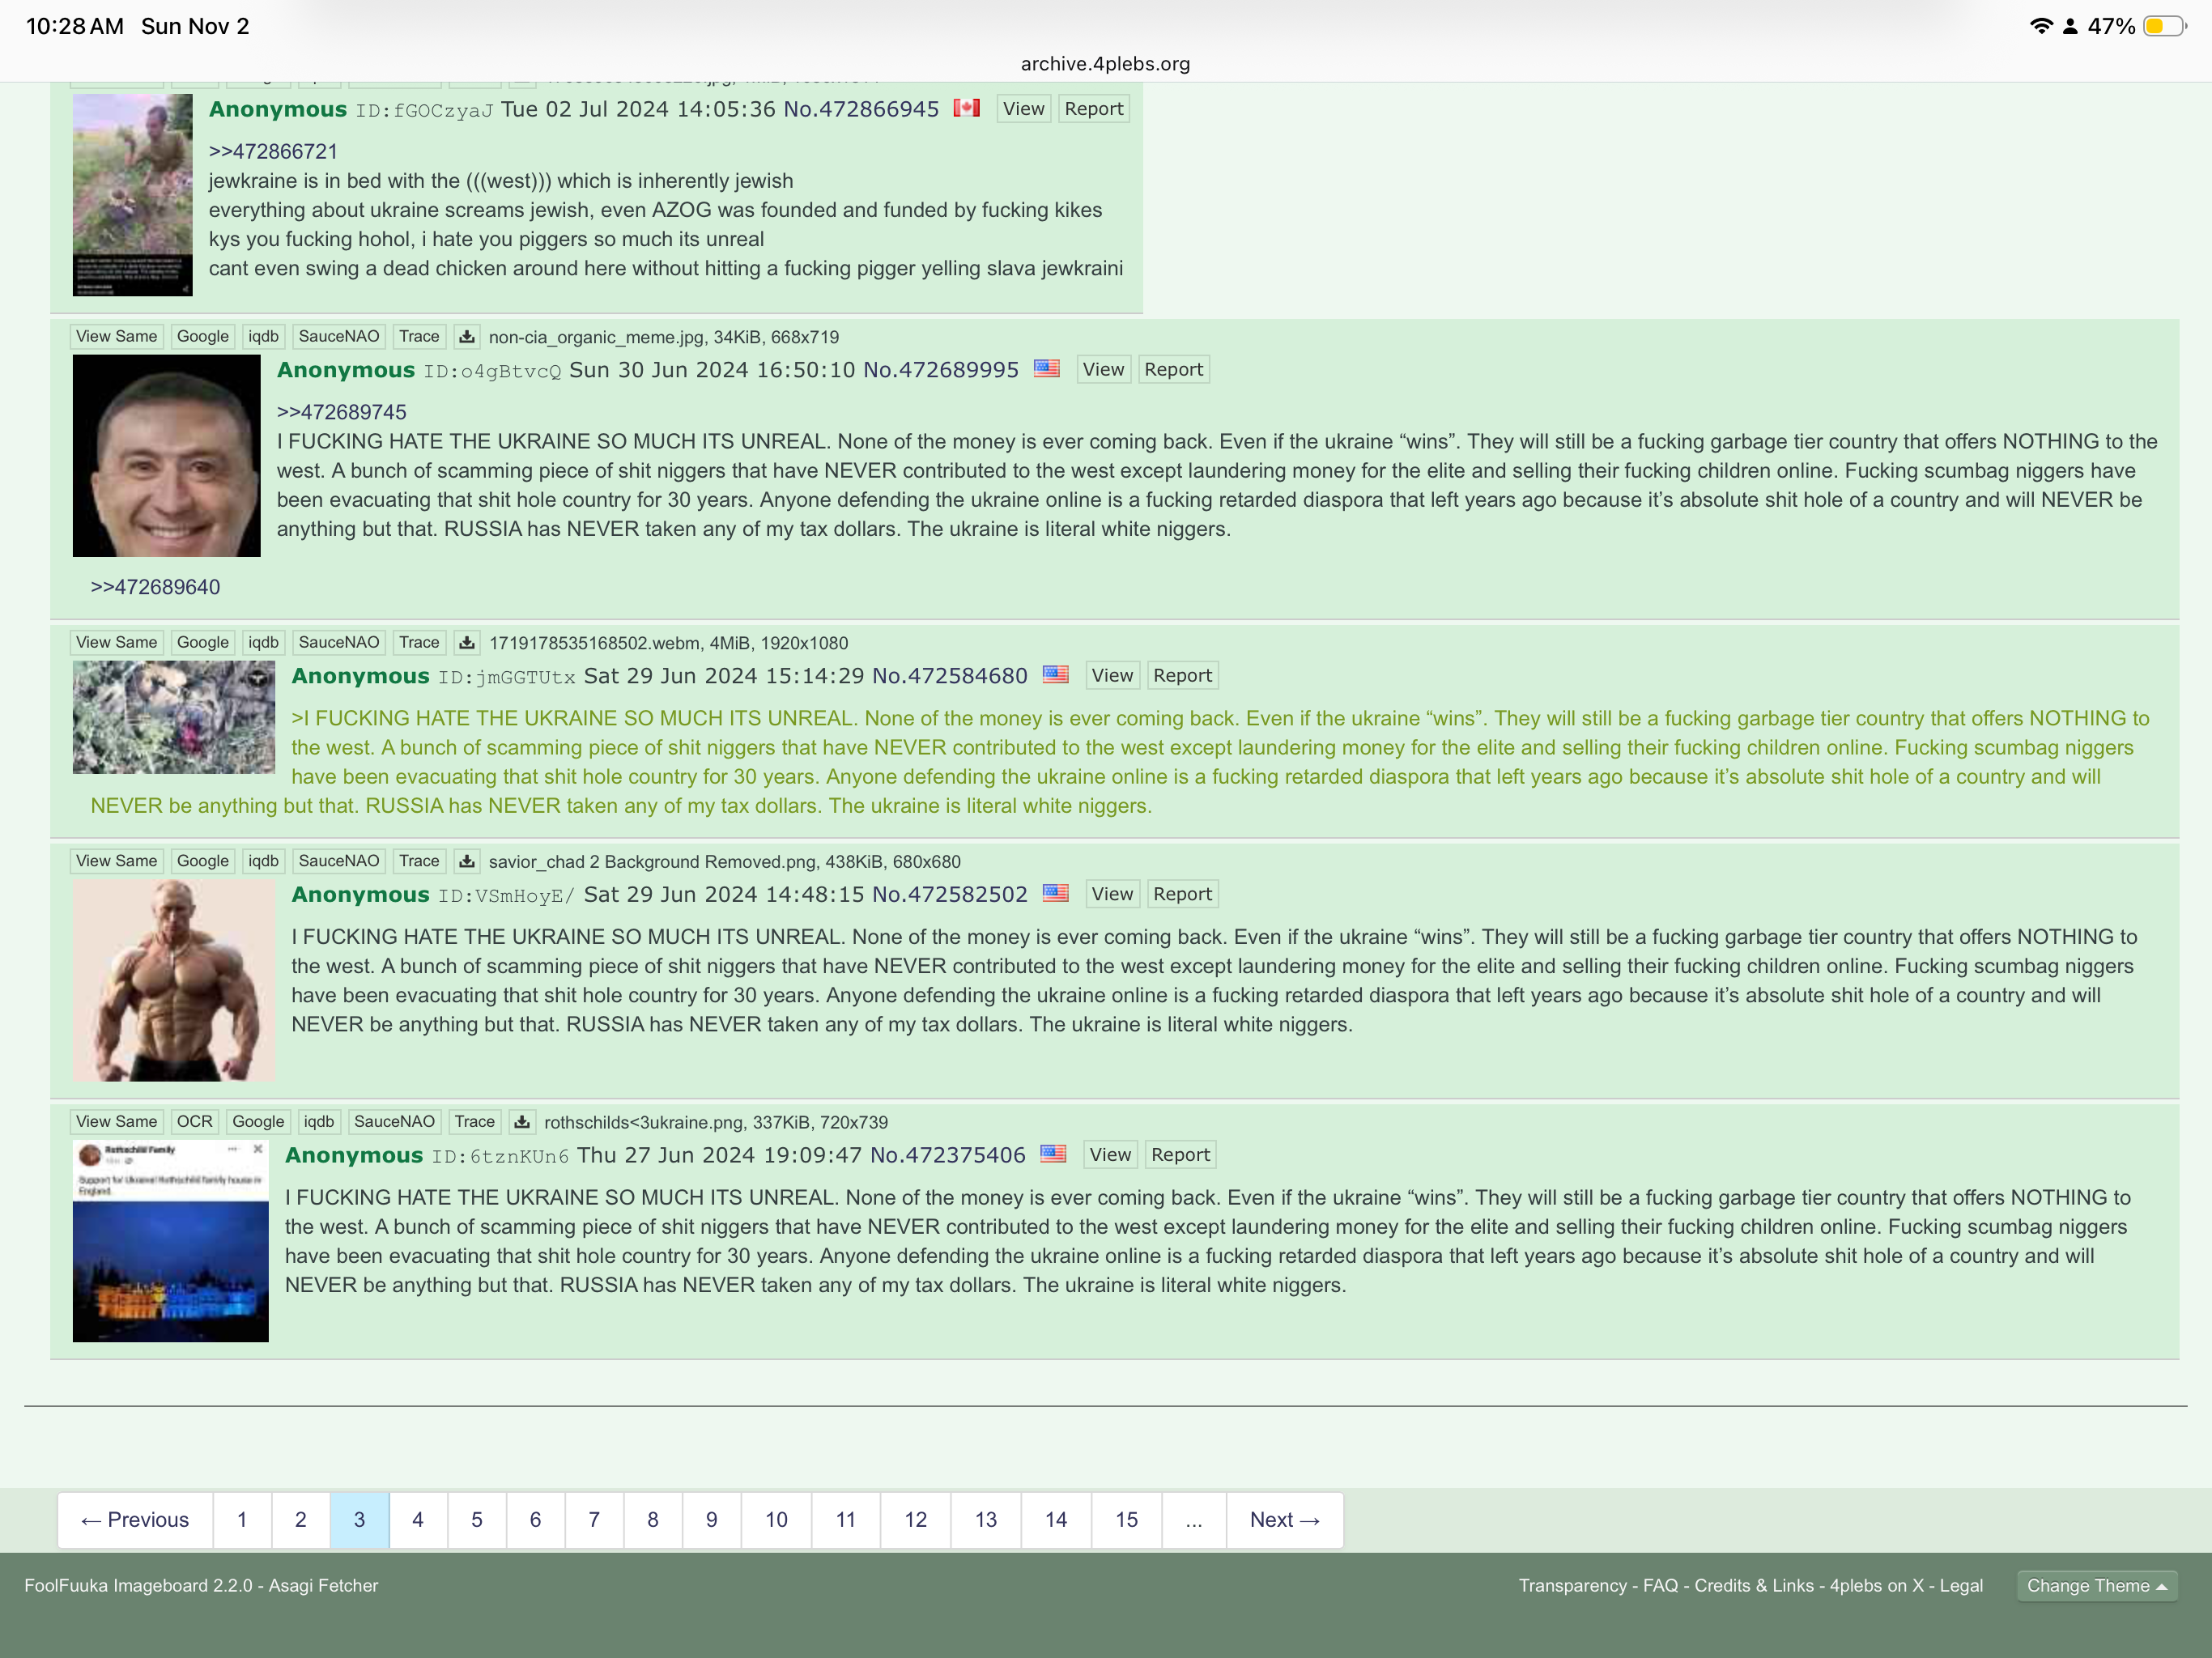2212x1658 pixels.
Task: Go to page 4 of results
Action: coord(418,1520)
